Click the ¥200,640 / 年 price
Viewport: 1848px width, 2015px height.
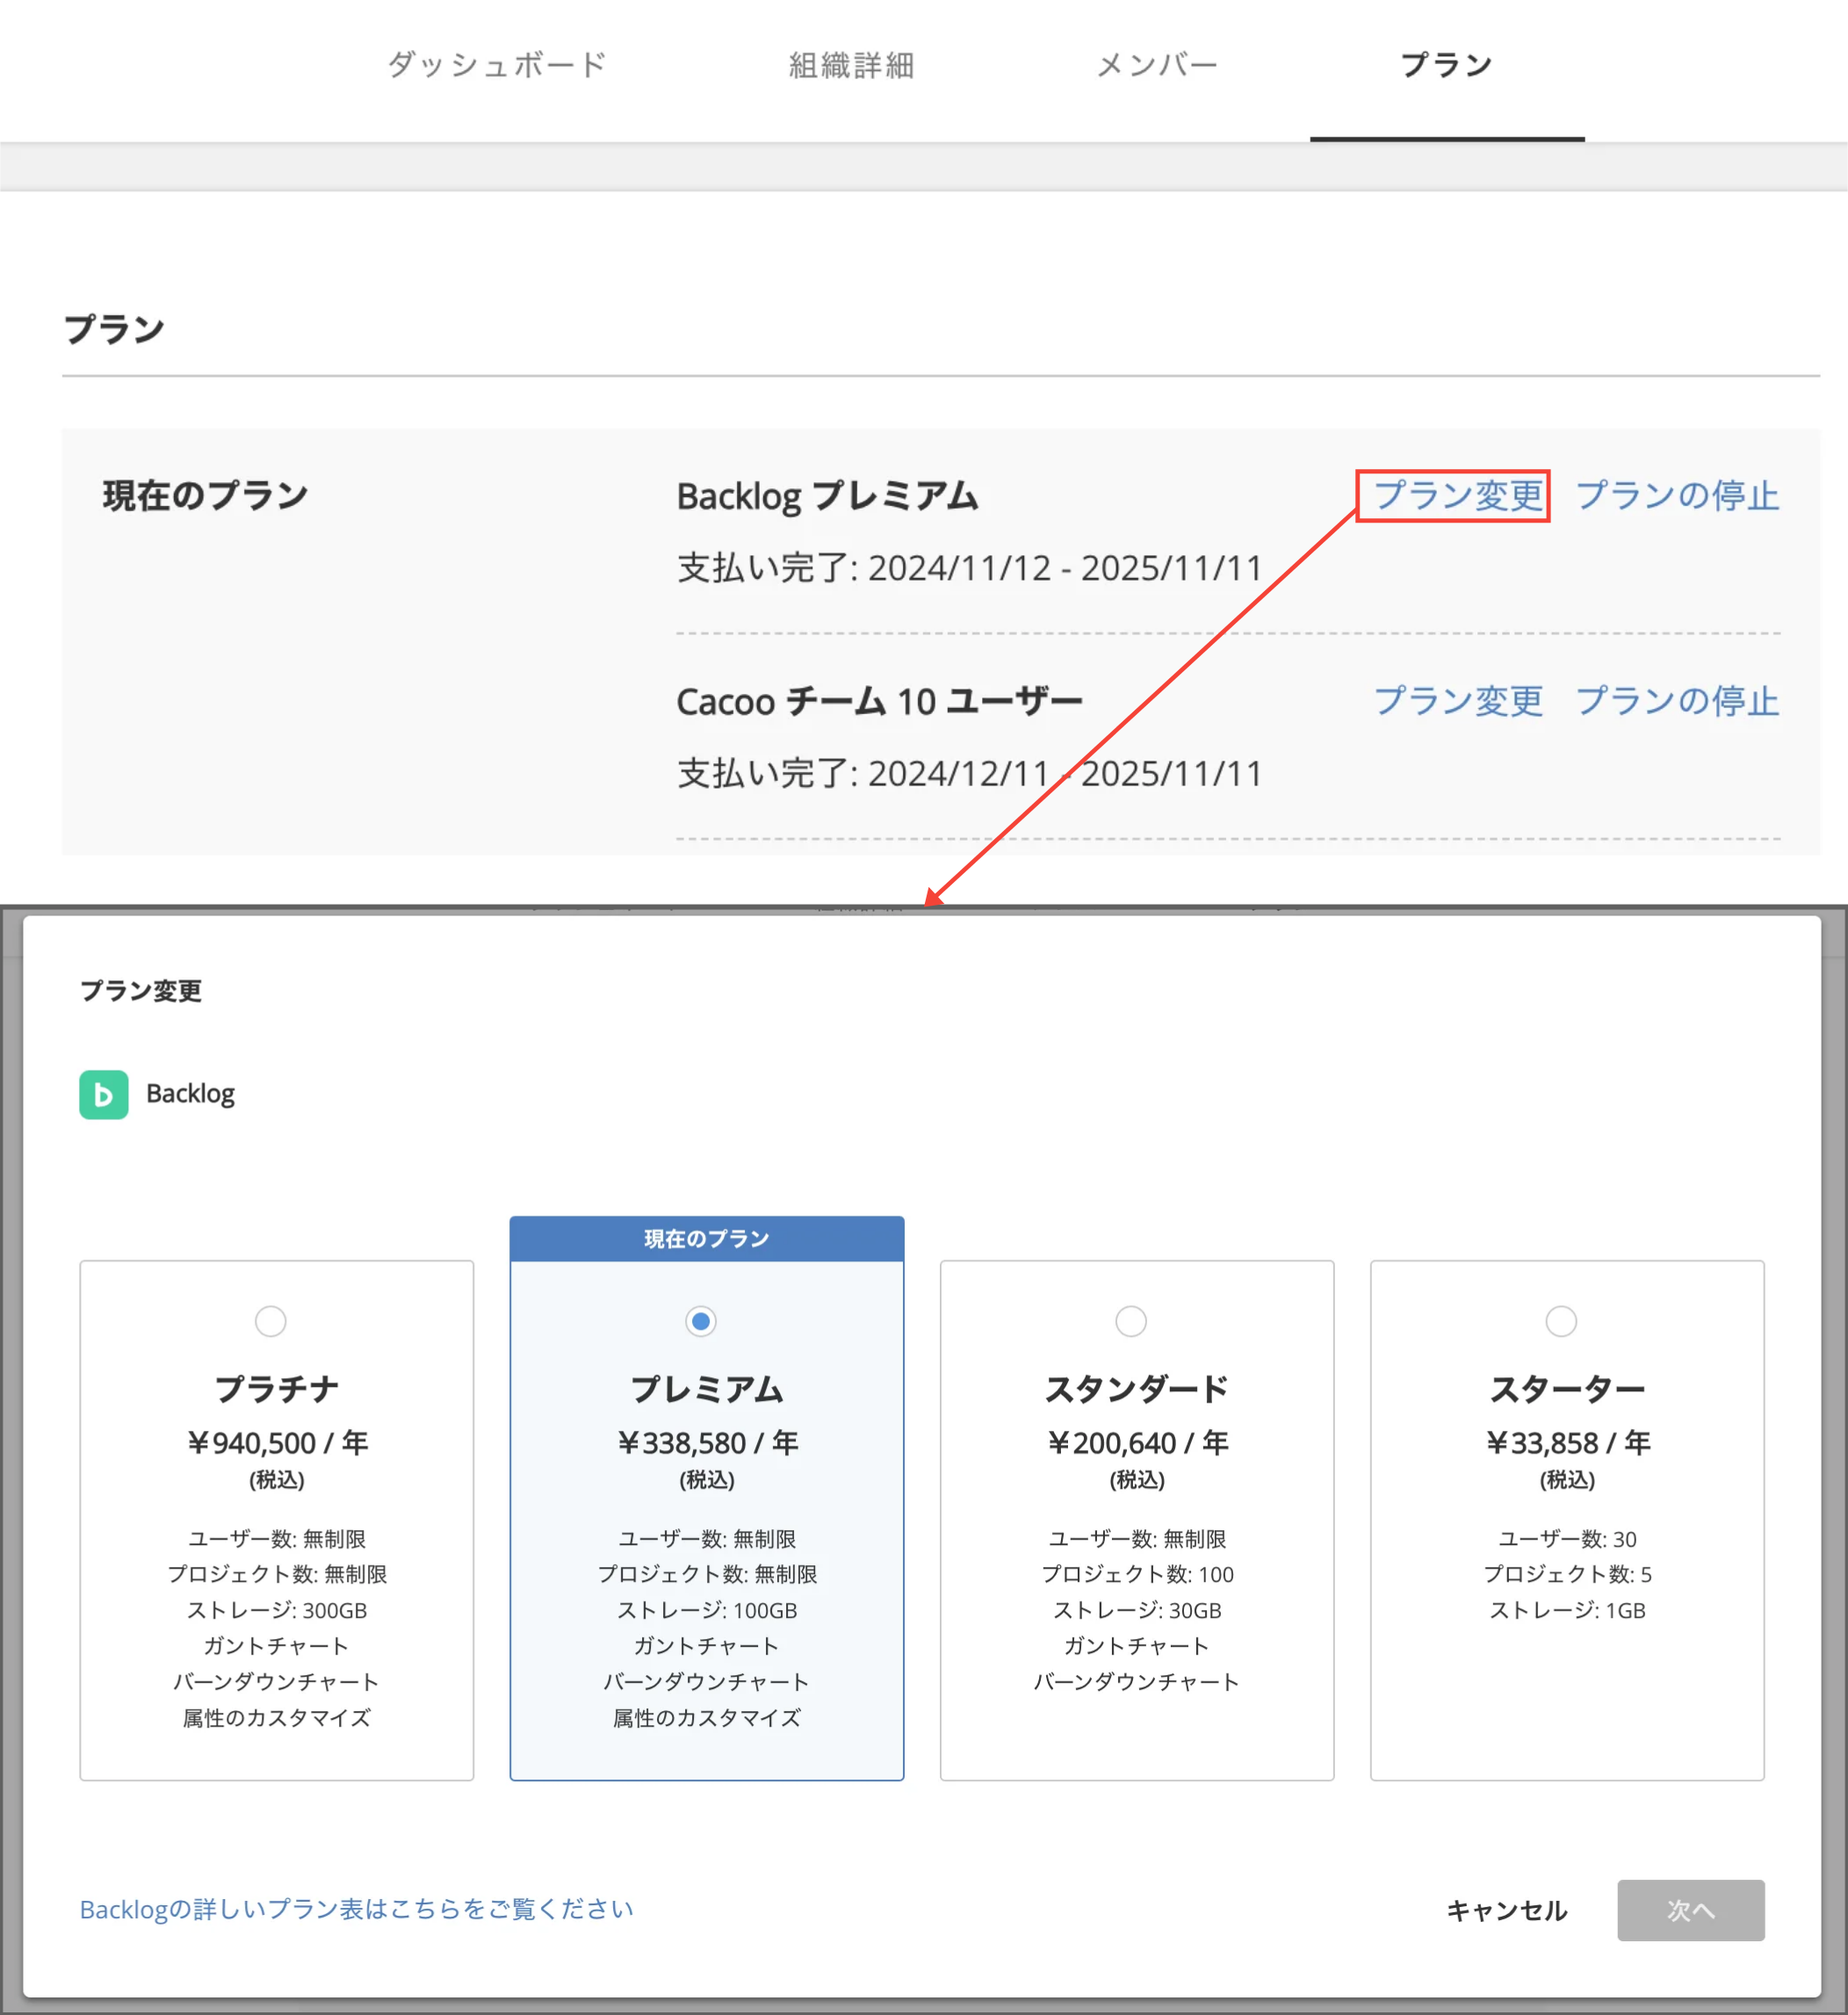tap(1137, 1443)
